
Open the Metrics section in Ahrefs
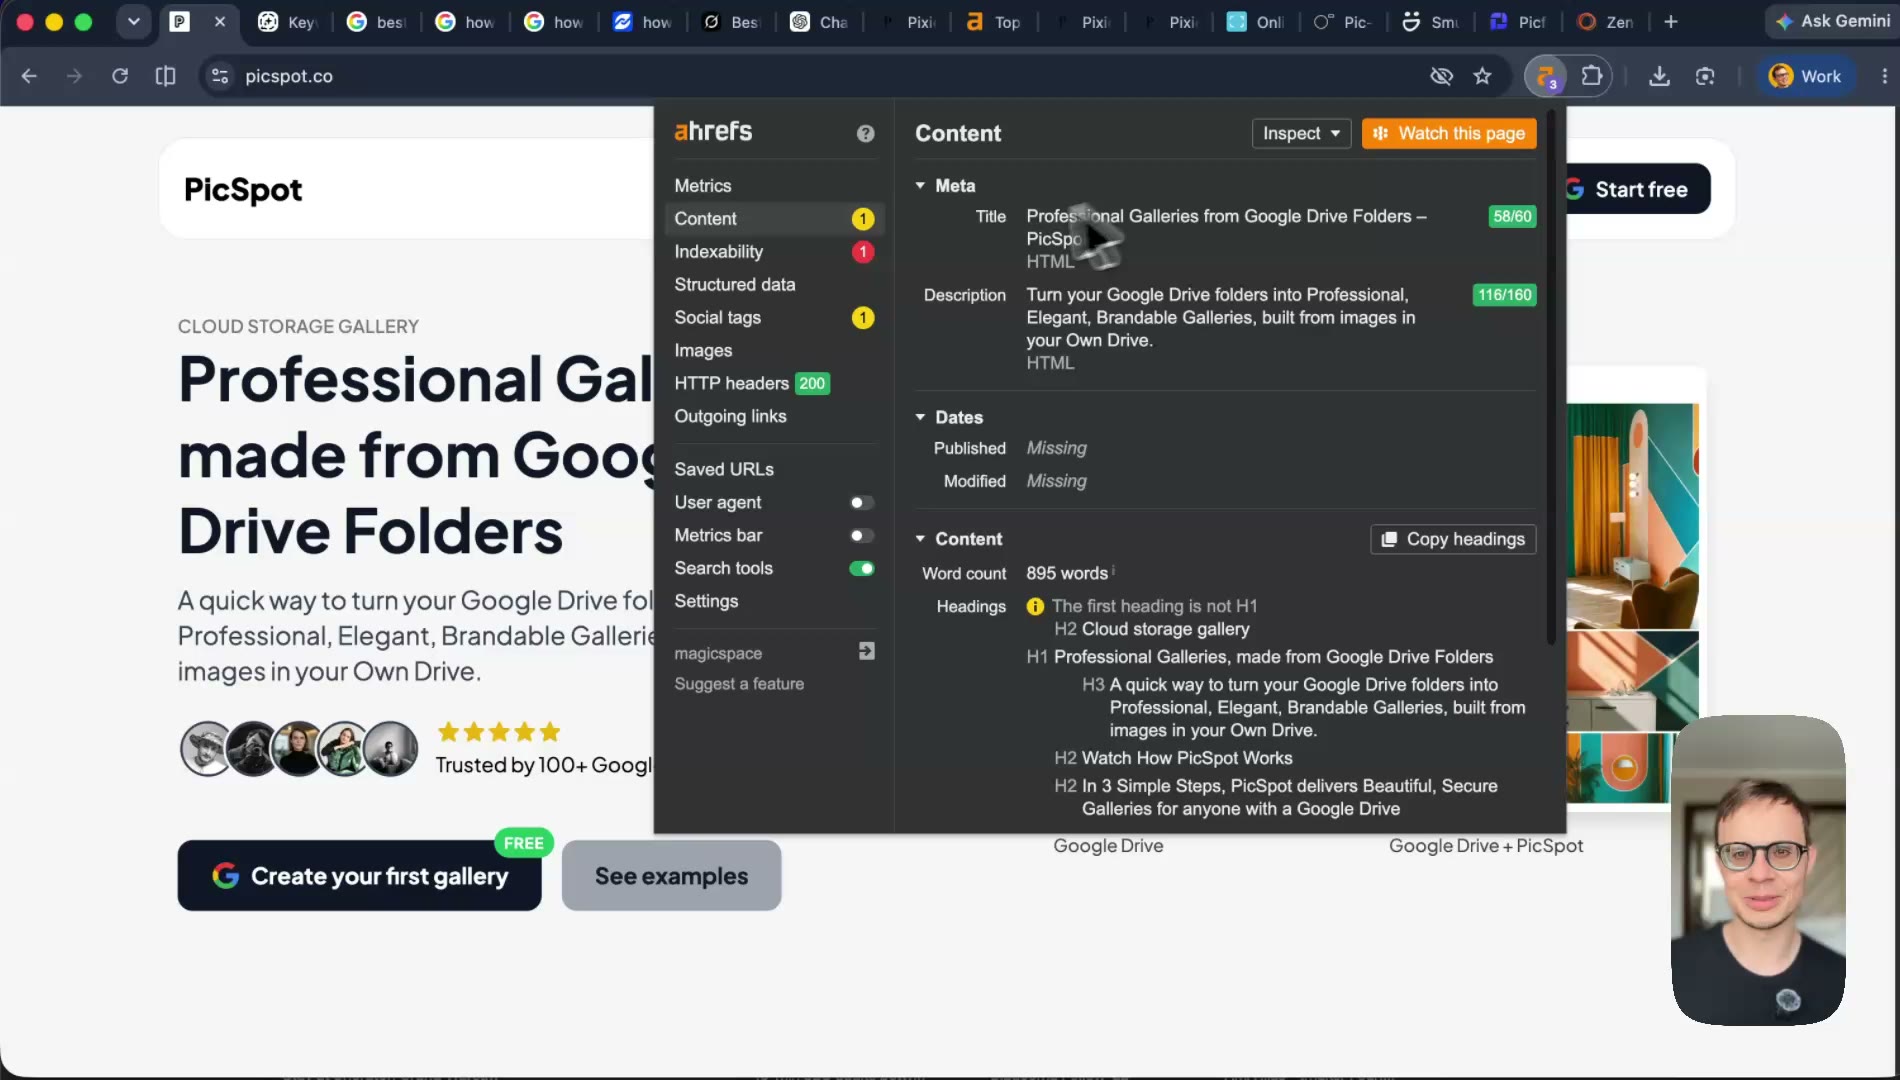tap(703, 186)
